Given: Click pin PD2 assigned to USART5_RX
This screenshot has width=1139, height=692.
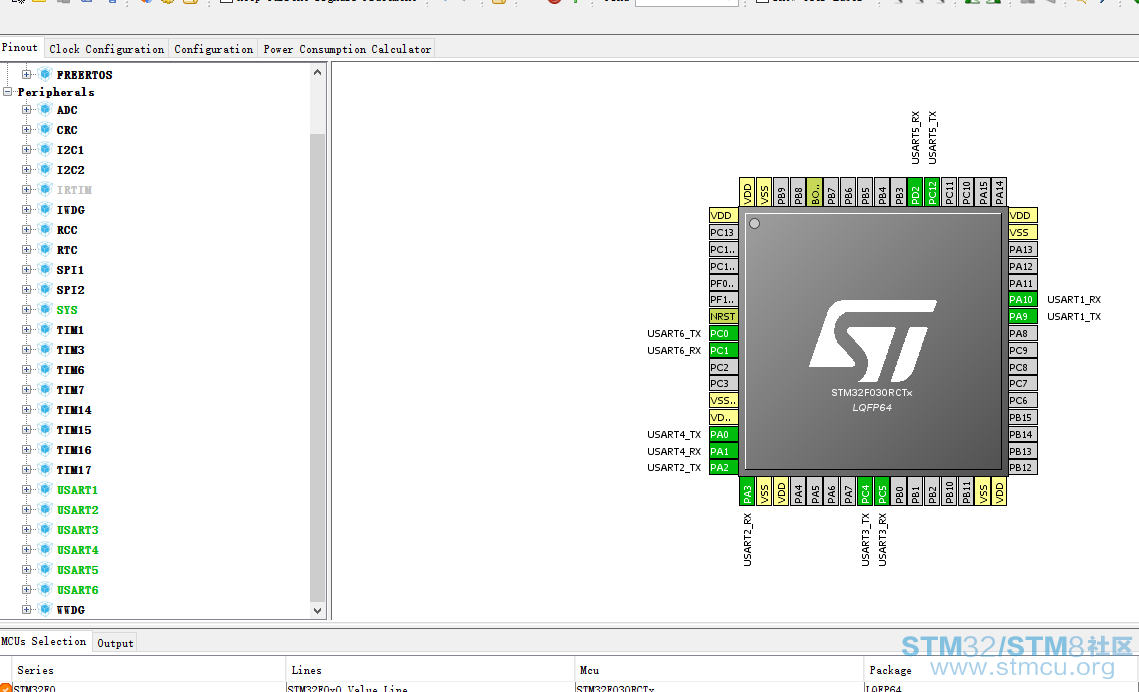Looking at the screenshot, I should (x=915, y=192).
